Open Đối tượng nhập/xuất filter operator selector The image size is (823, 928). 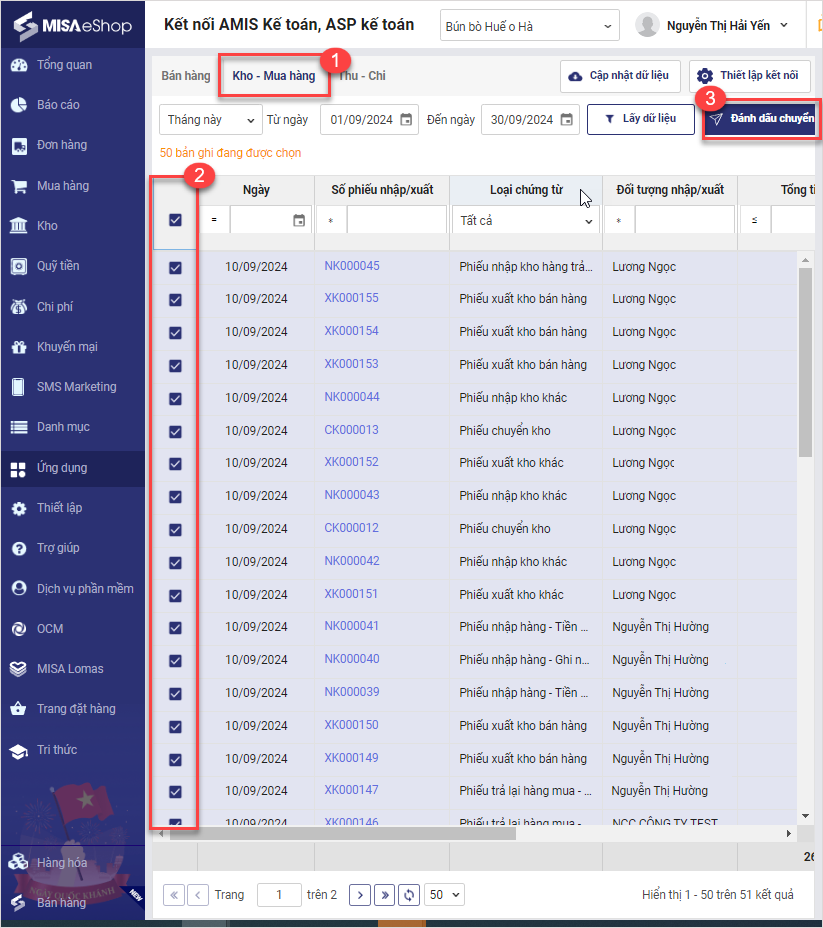[x=619, y=220]
